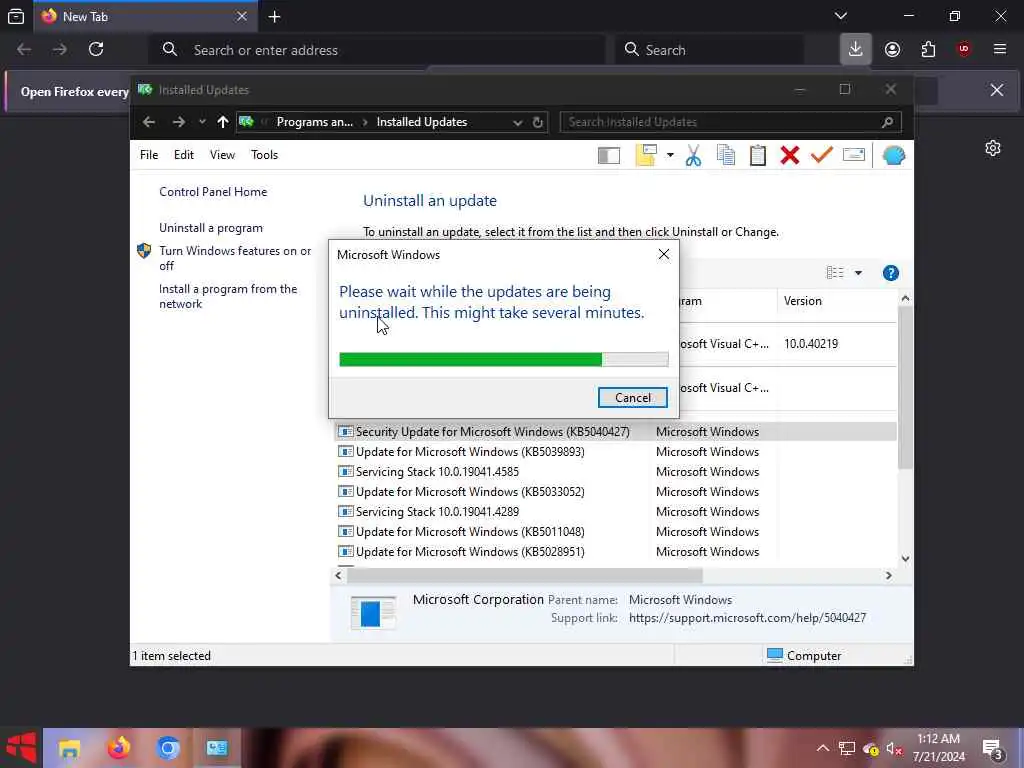Viewport: 1024px width, 768px height.
Task: Open the View menu in Installed Updates
Action: pos(222,155)
